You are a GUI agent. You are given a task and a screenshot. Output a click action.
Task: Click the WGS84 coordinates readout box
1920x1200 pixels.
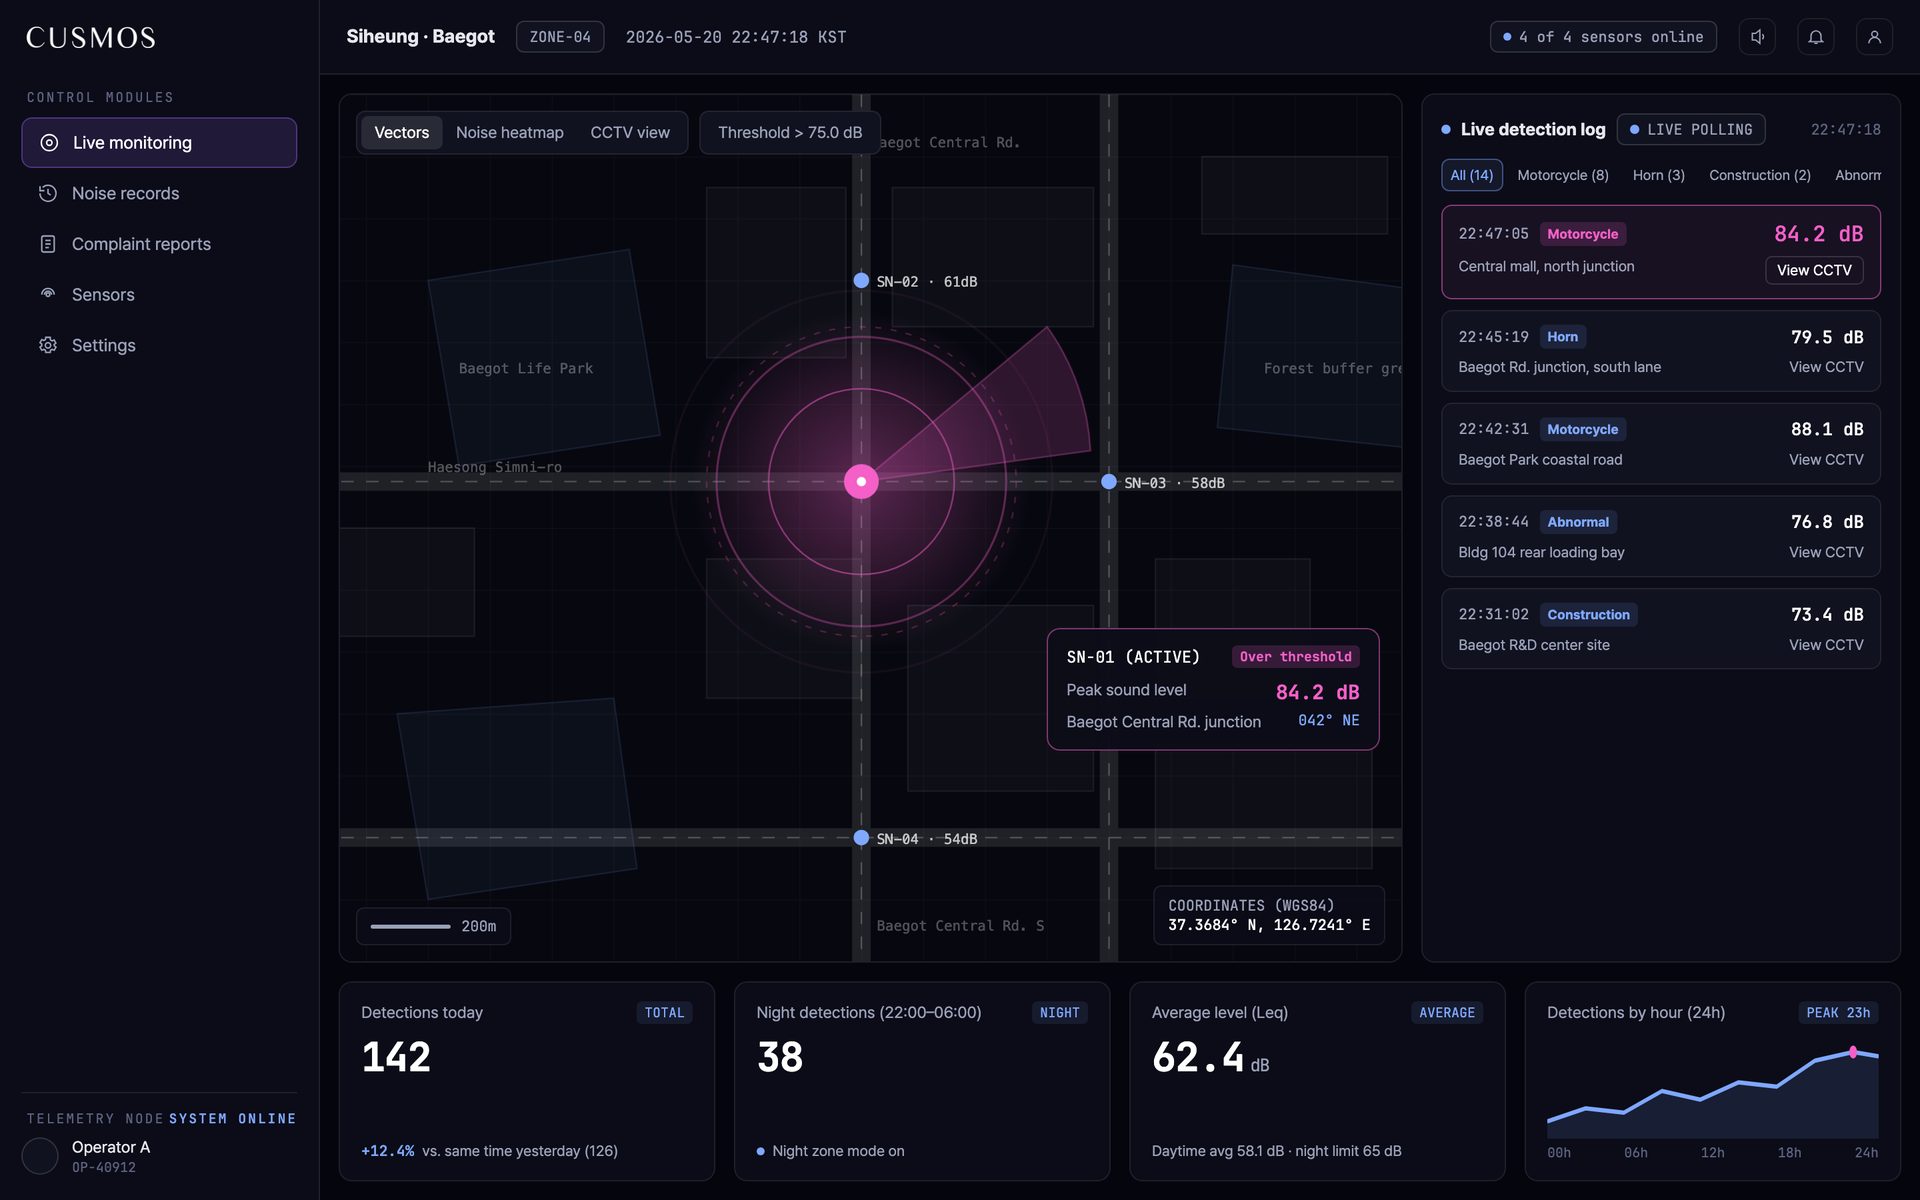[1269, 915]
